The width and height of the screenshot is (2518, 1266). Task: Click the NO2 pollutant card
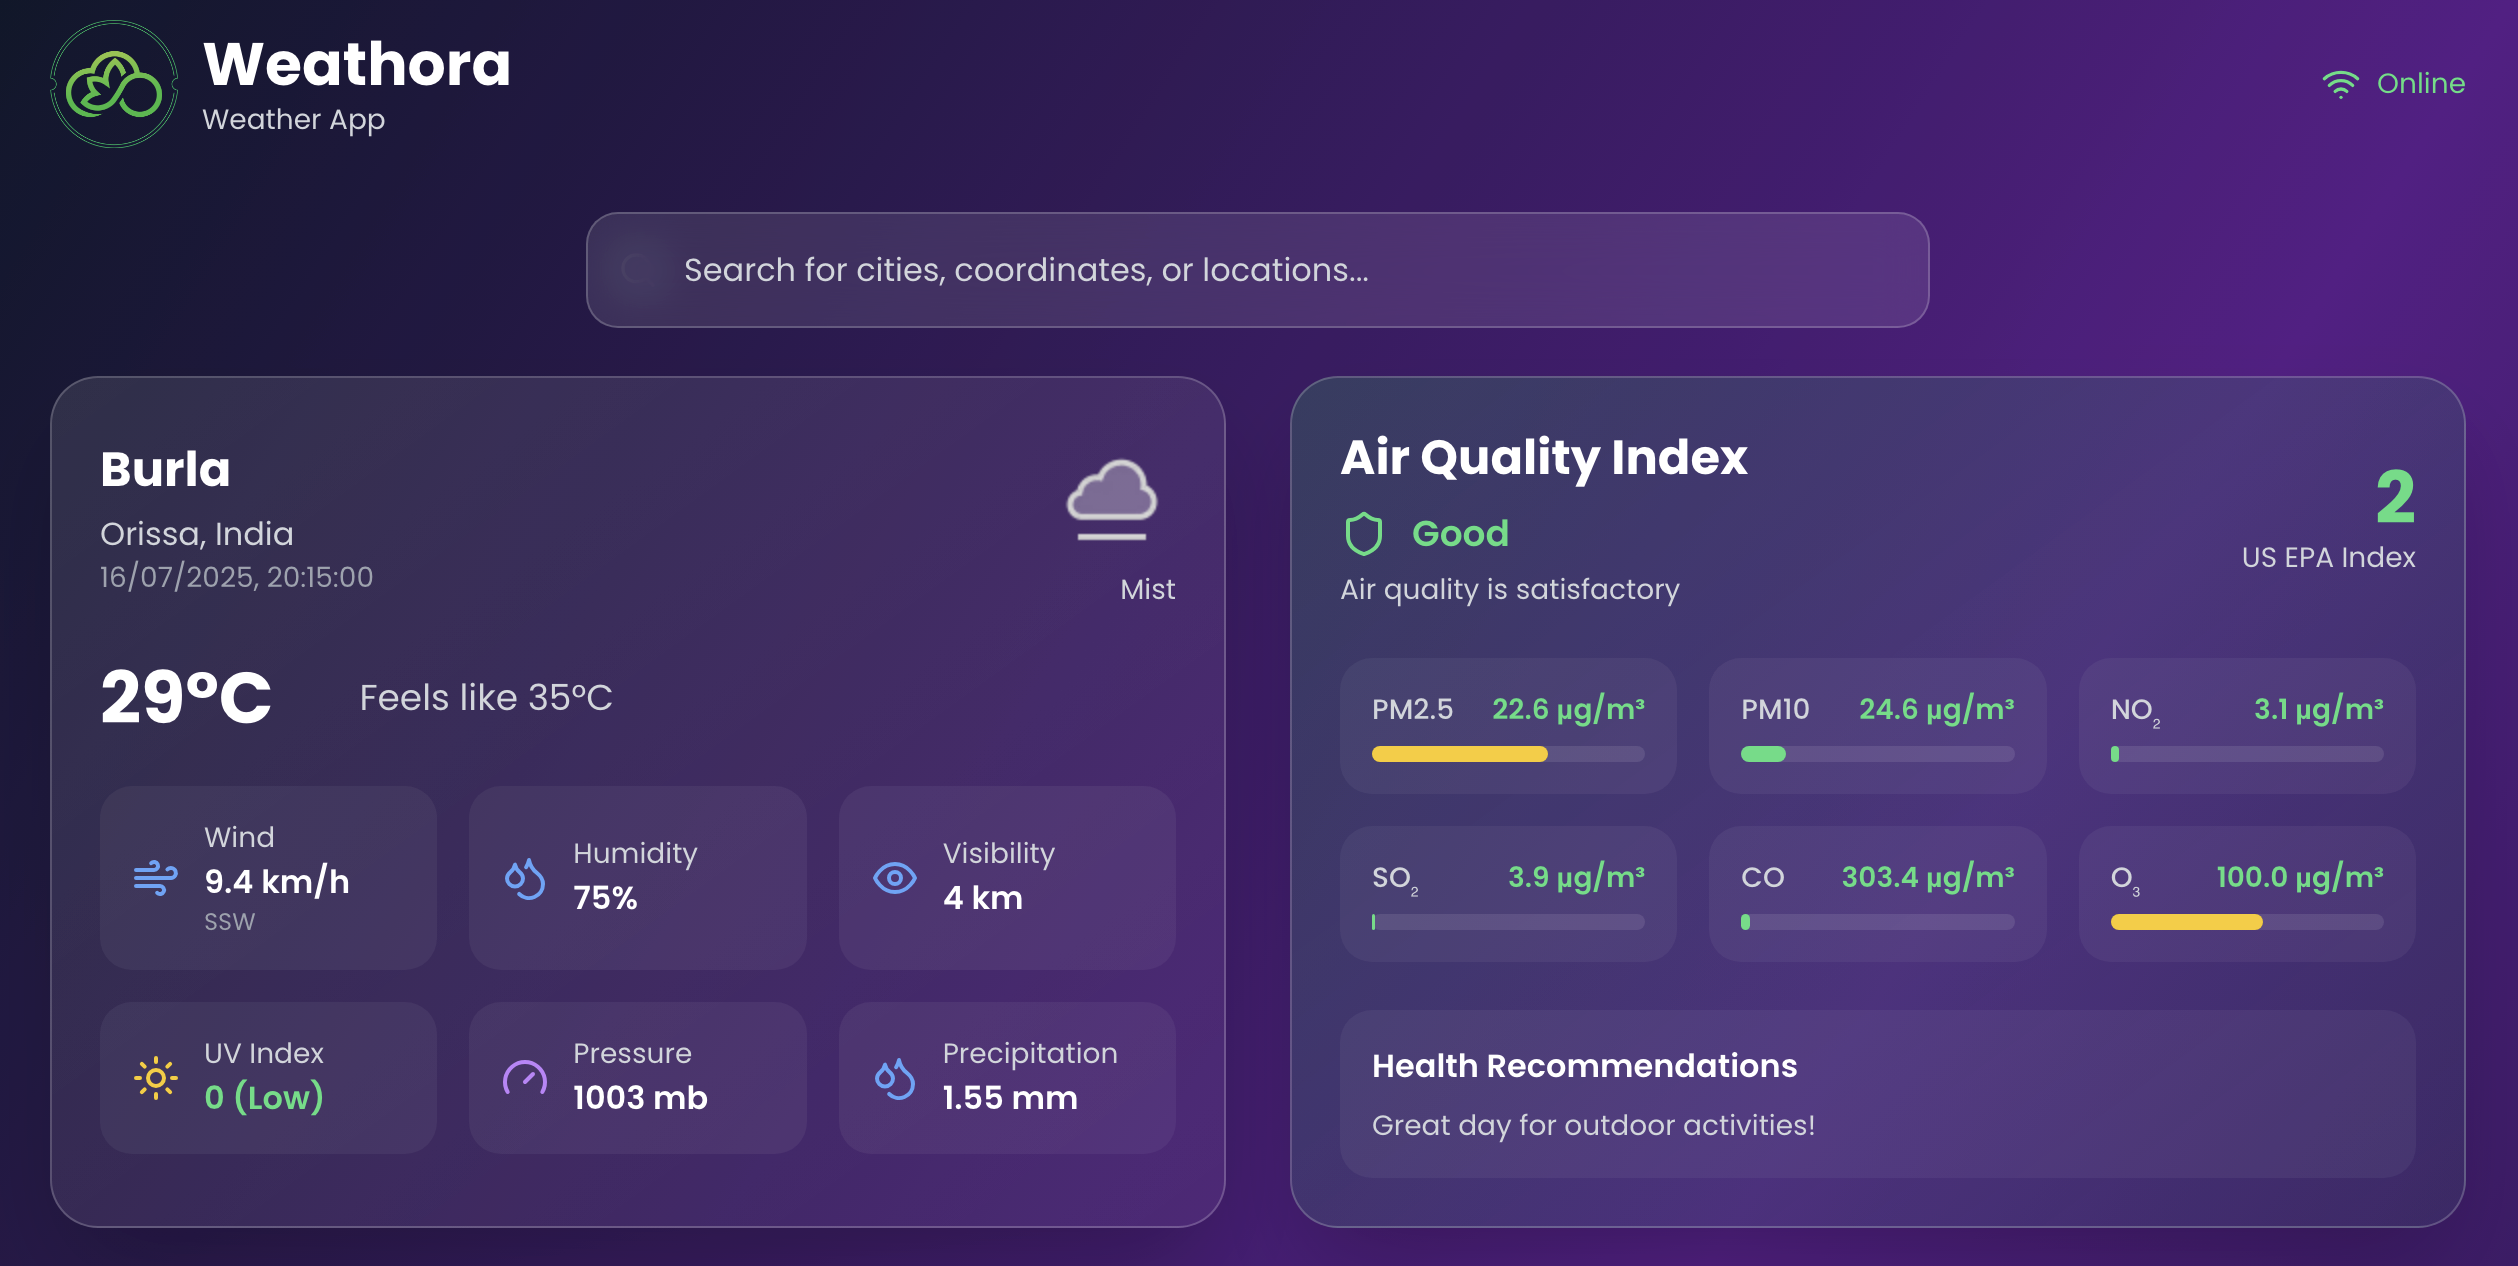pyautogui.click(x=2244, y=727)
